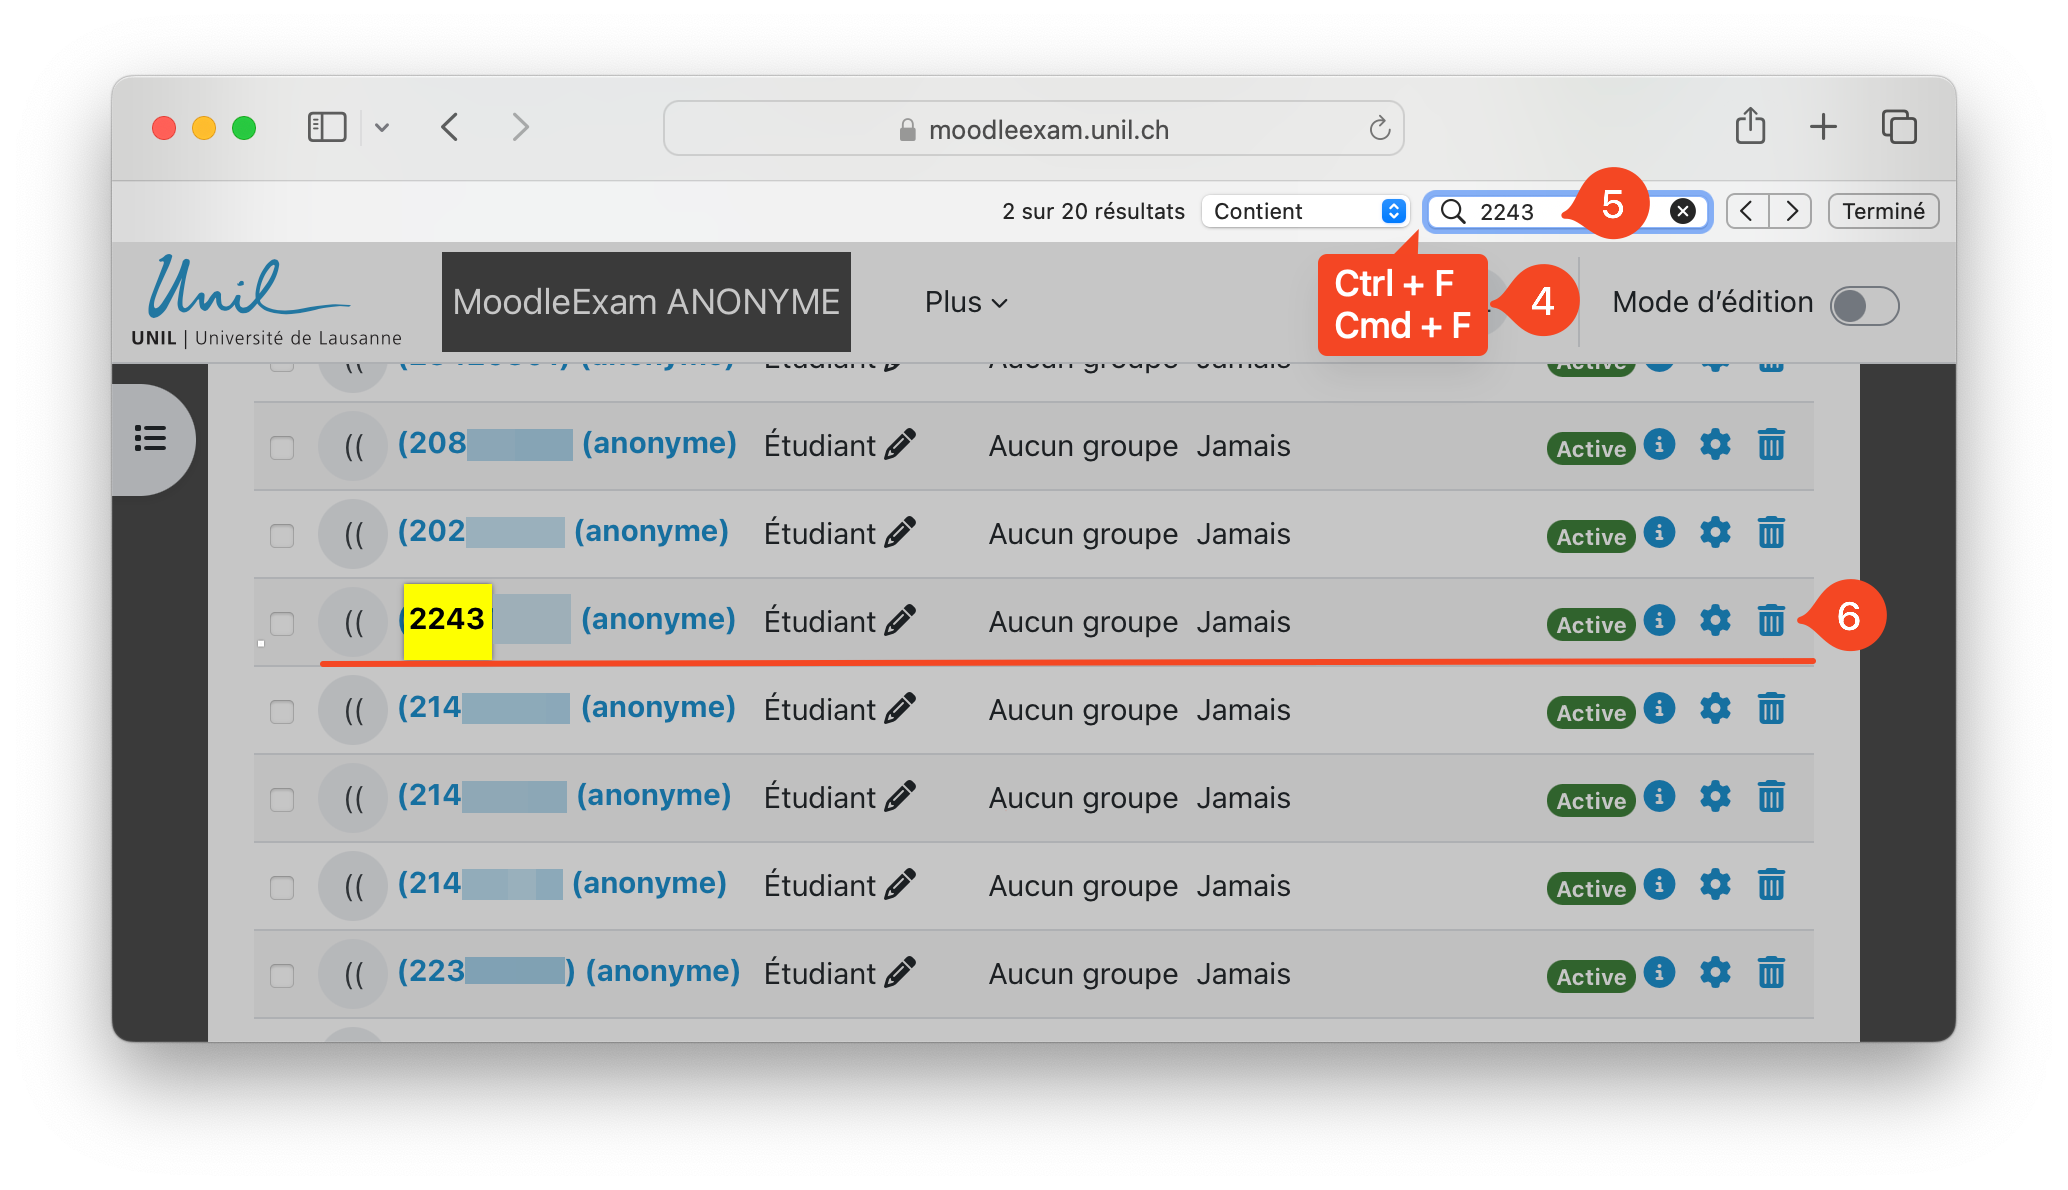Screen dimensions: 2068x1190
Task: Show Safari tab overview icon
Action: pos(1898,127)
